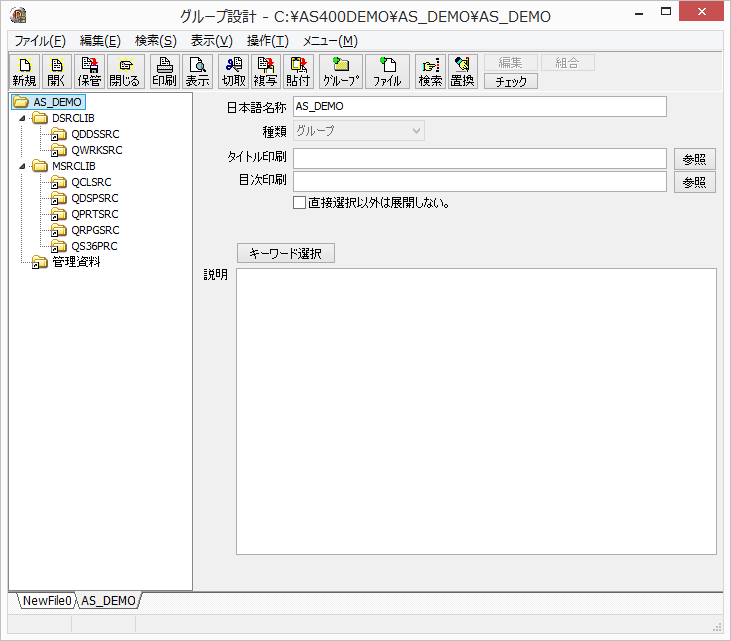Image resolution: width=731 pixels, height=641 pixels.
Task: Select the QCLSRC tree item label
Action: [x=91, y=182]
